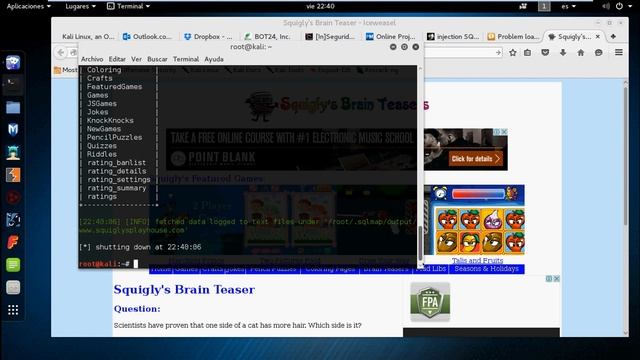Open browser downloads arrow icon

pos(563,53)
